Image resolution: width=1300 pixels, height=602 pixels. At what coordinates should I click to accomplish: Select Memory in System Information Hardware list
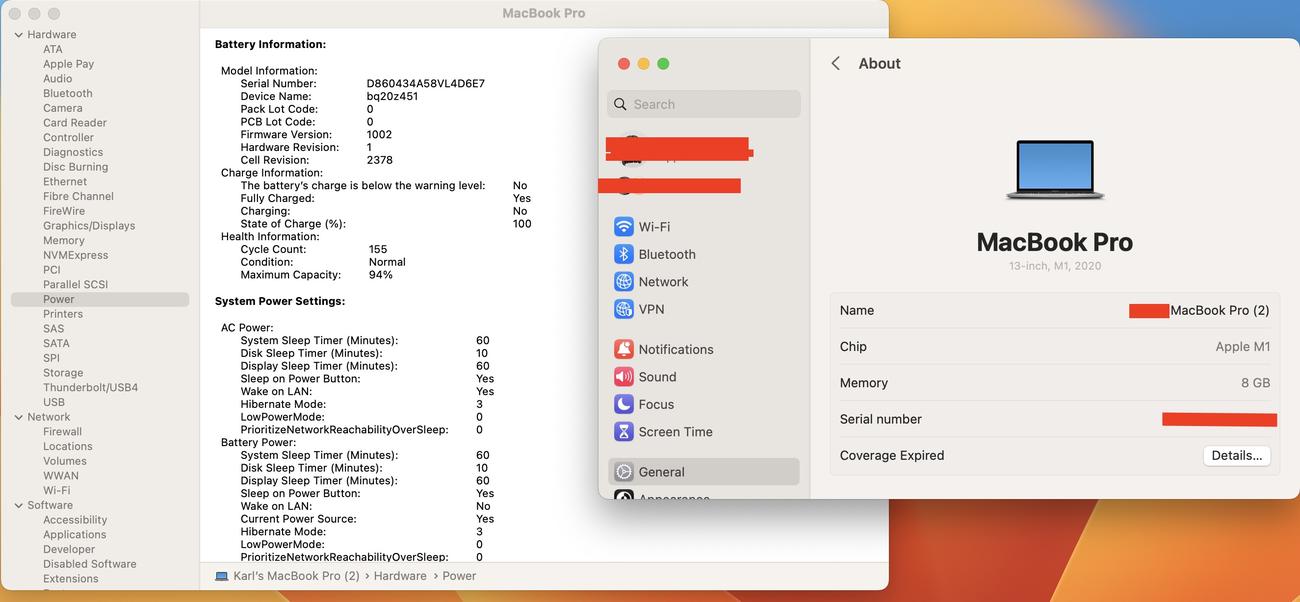[64, 240]
